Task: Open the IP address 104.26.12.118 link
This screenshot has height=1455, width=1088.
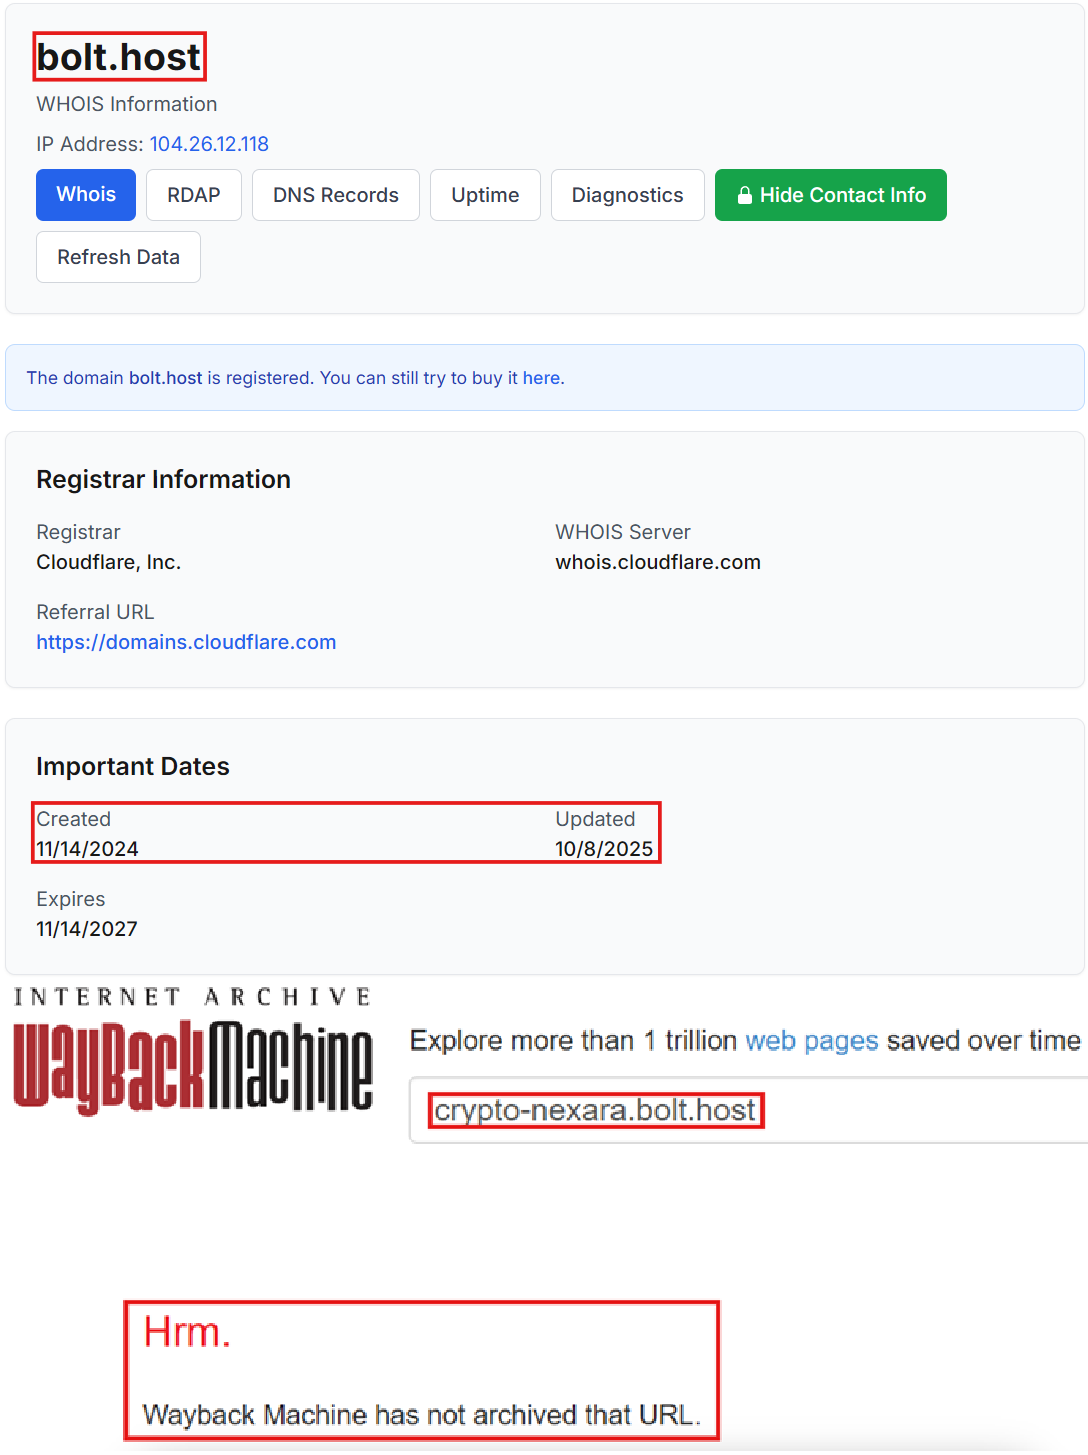Action: [209, 144]
